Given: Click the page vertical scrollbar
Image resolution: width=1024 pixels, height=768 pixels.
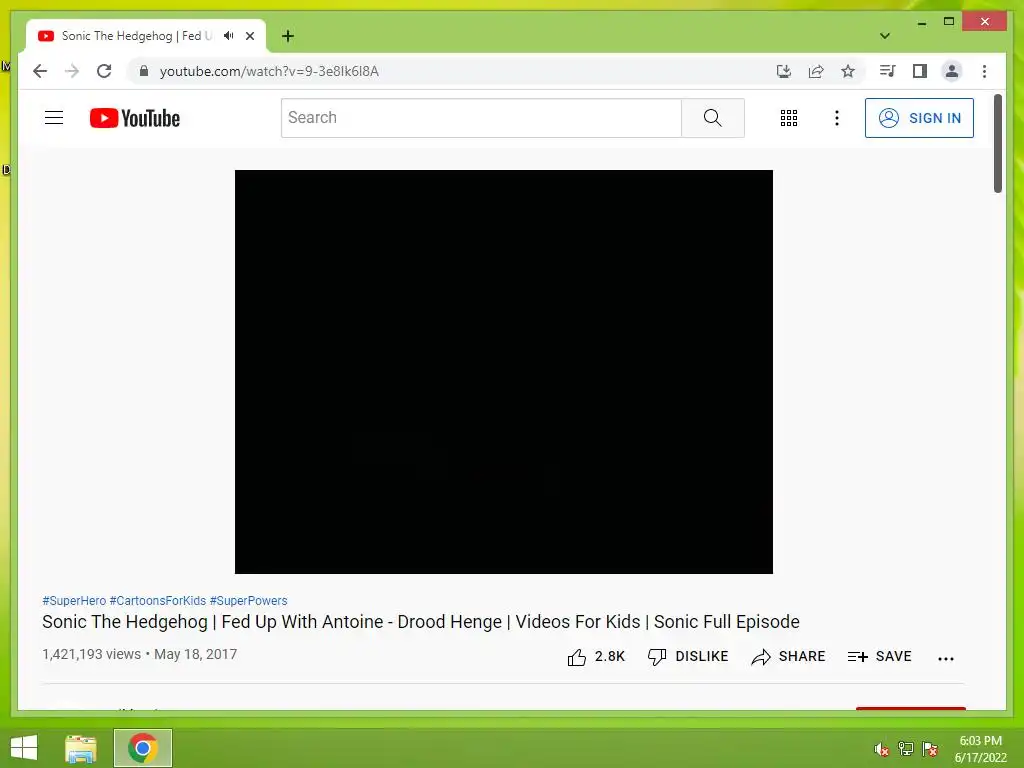Looking at the screenshot, I should (997, 144).
